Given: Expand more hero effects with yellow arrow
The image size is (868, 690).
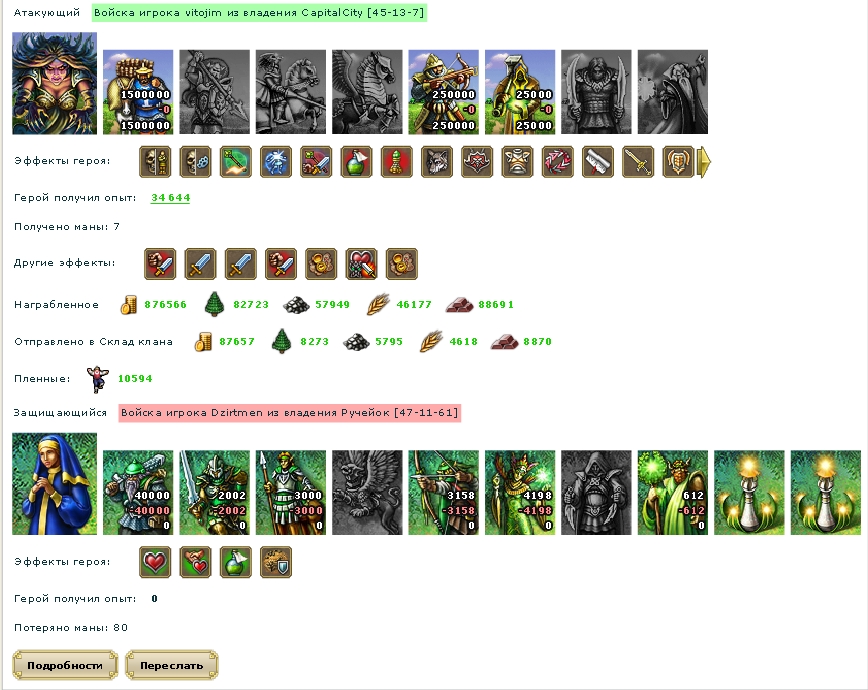Looking at the screenshot, I should (x=704, y=162).
